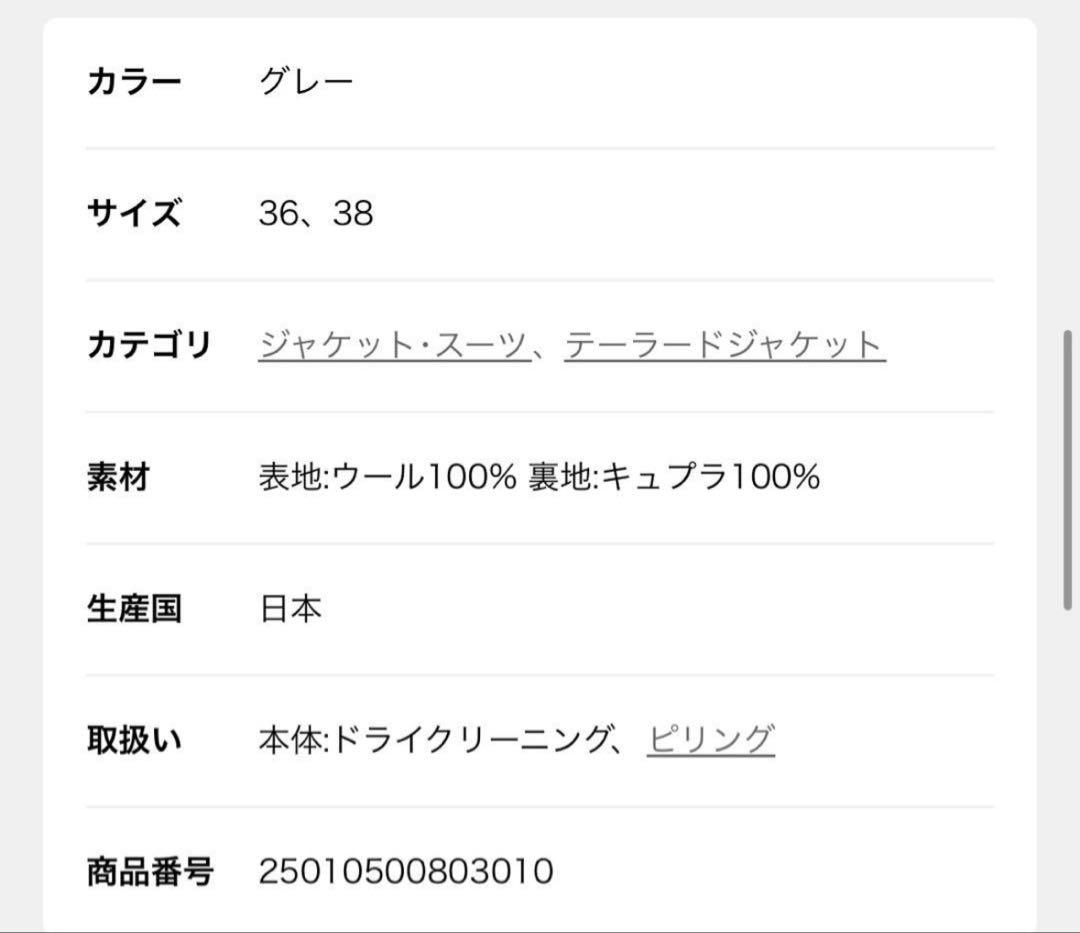Select the 日本 country value

291,606
